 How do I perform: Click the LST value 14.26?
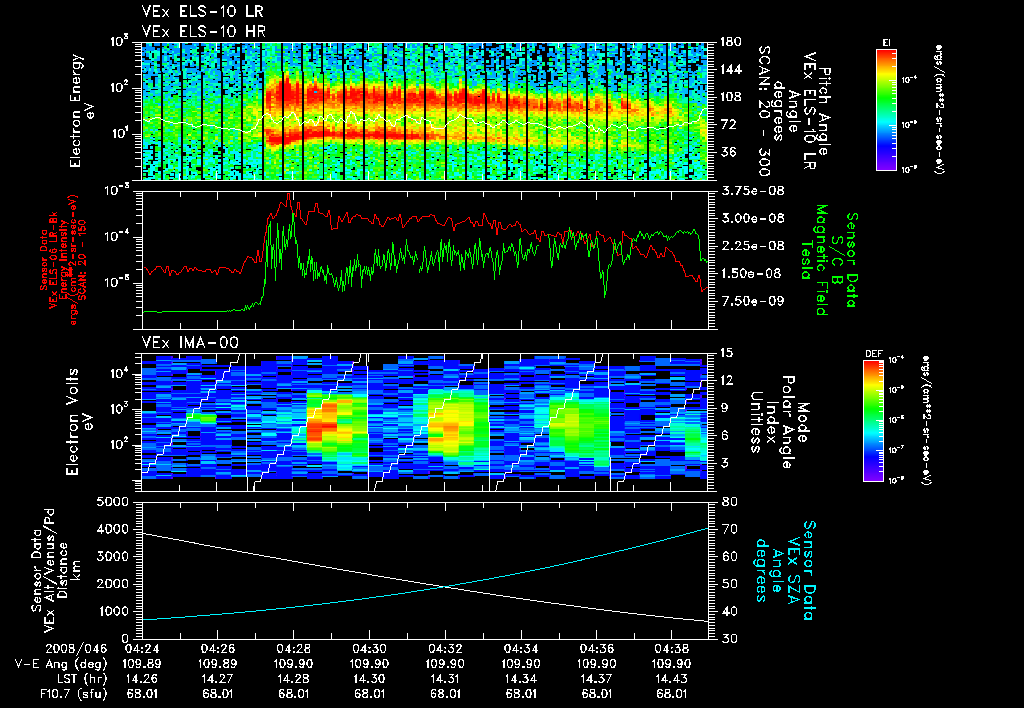click(142, 679)
